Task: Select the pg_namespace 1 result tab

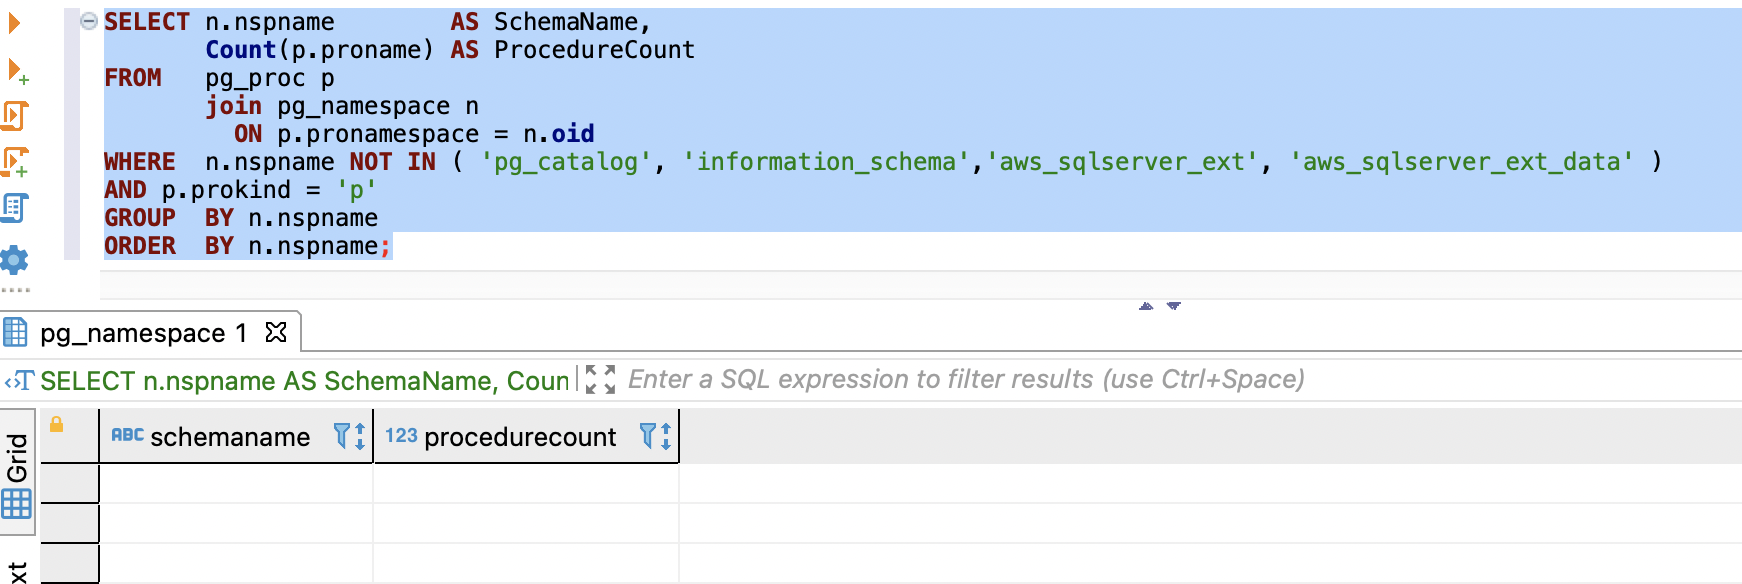Action: [142, 333]
